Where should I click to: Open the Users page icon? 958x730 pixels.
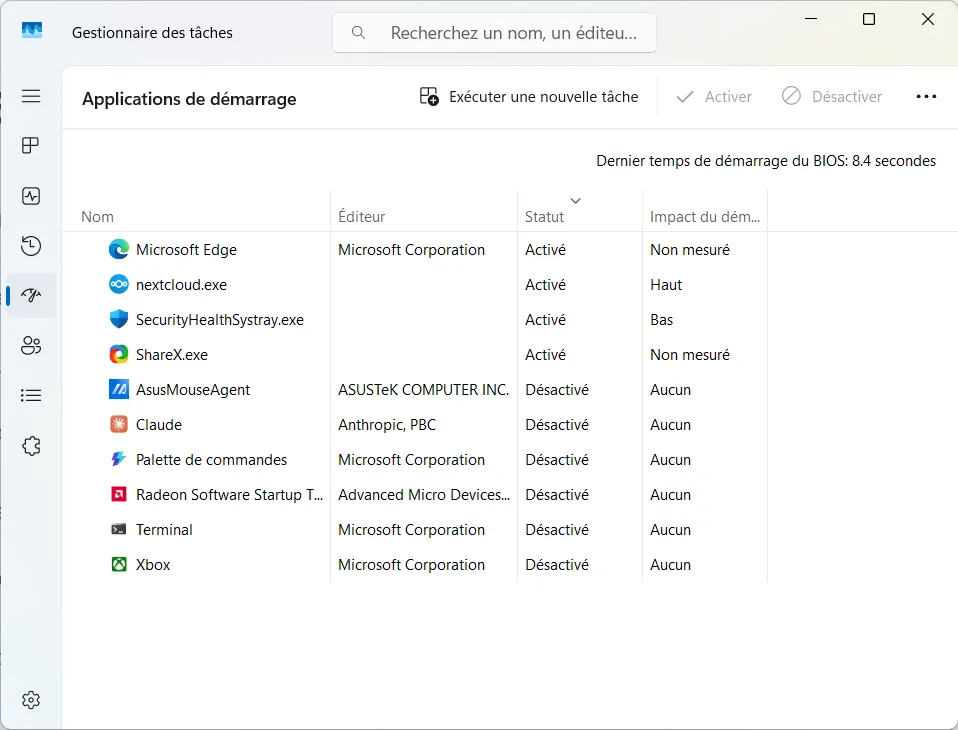click(x=31, y=346)
